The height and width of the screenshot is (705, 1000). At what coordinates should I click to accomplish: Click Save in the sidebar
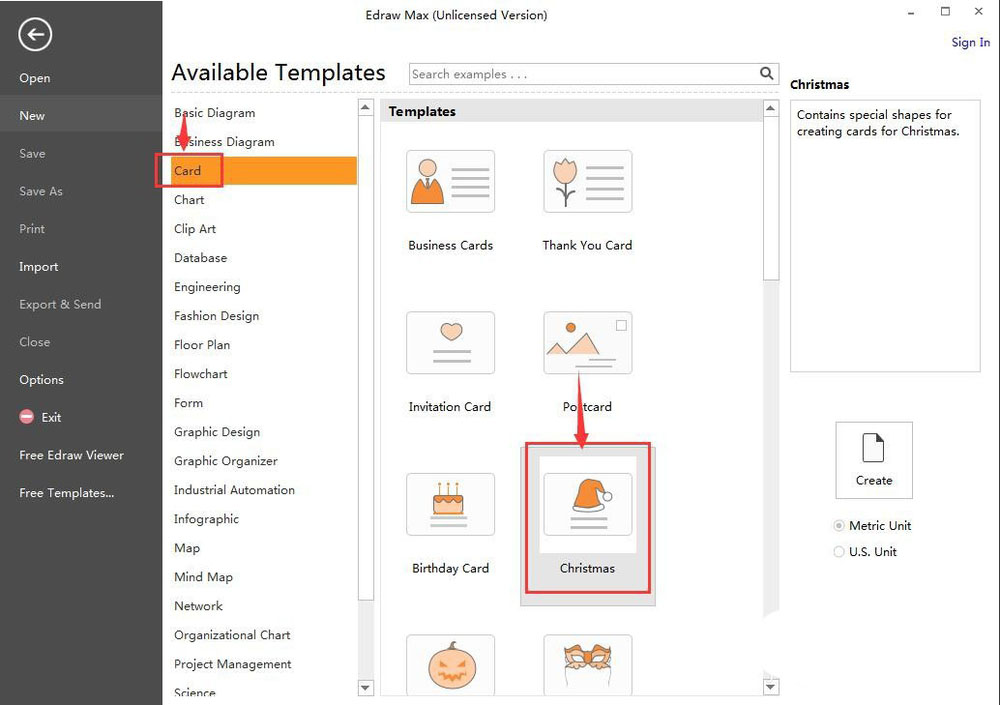pos(32,153)
